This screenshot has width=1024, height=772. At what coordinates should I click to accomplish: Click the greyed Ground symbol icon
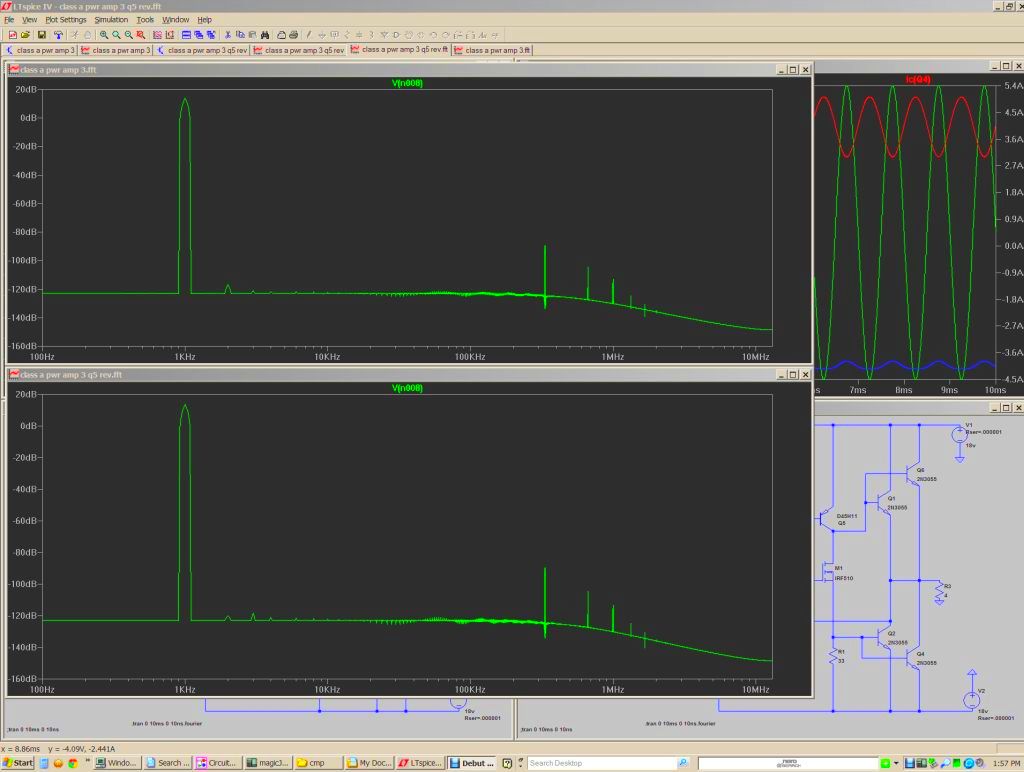(322, 35)
